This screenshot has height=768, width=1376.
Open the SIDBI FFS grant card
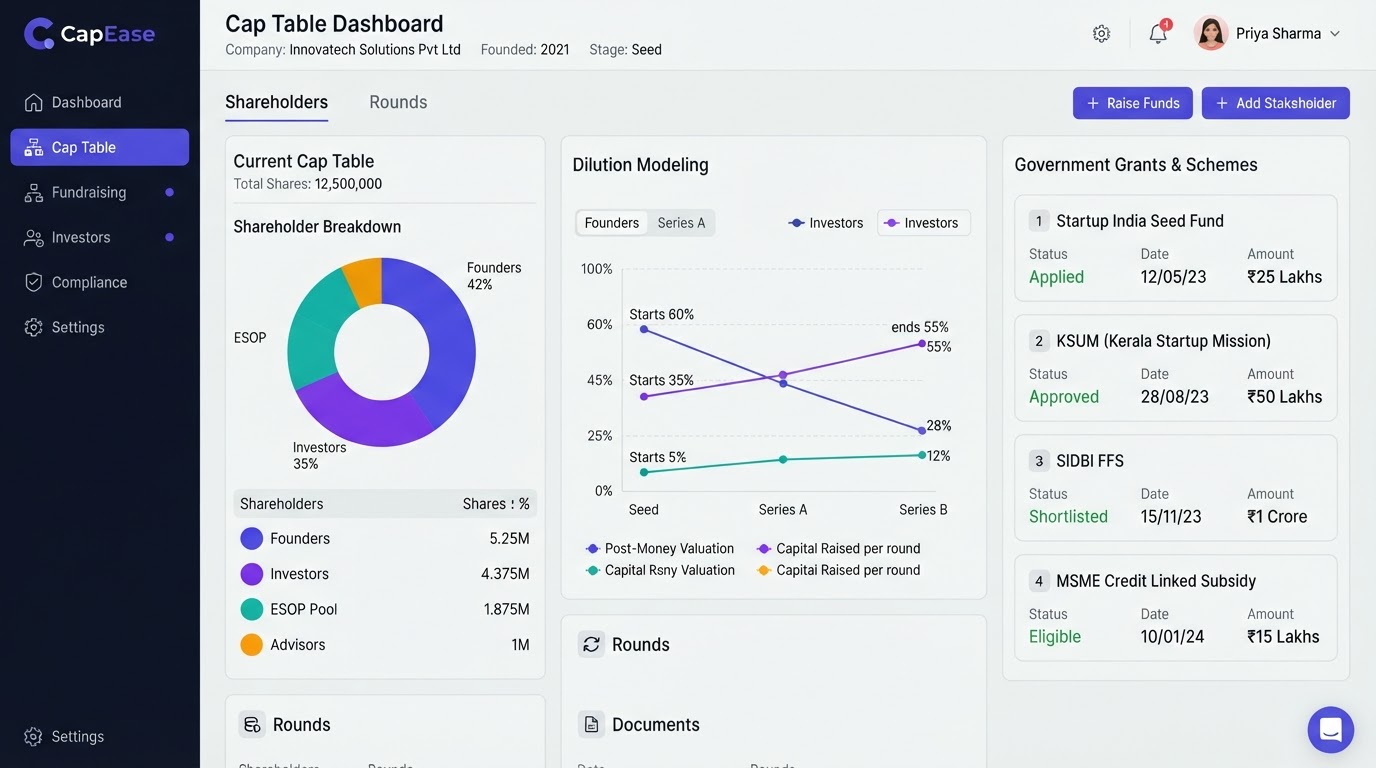pos(1176,488)
